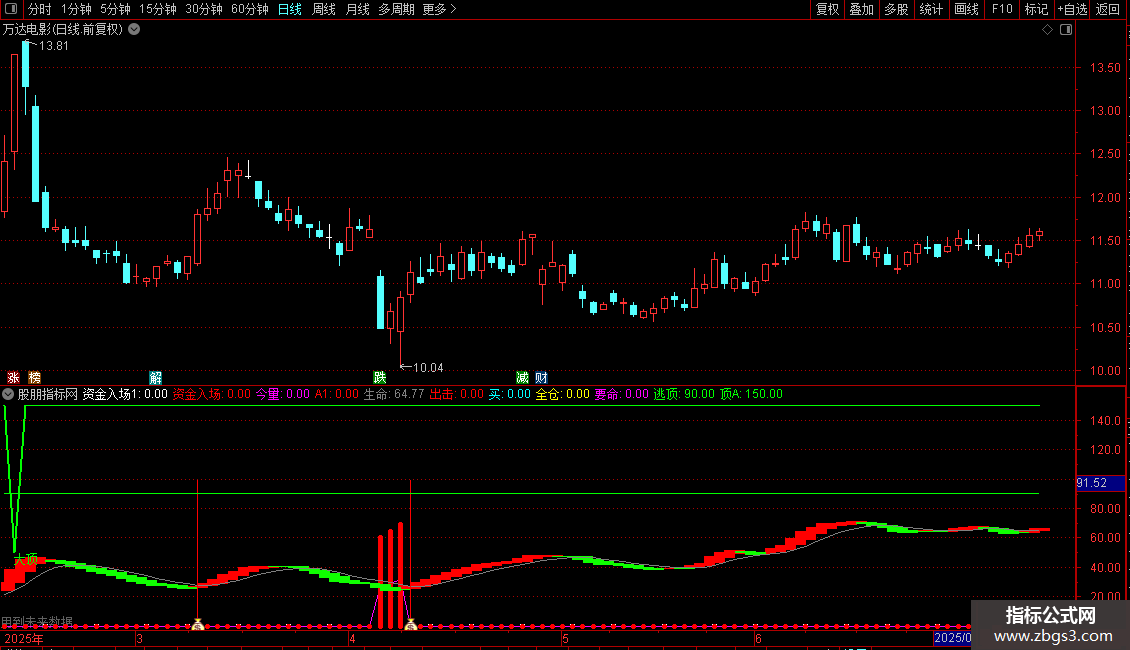Select the 30分钟 period tab
This screenshot has height=650, width=1130.
[204, 9]
